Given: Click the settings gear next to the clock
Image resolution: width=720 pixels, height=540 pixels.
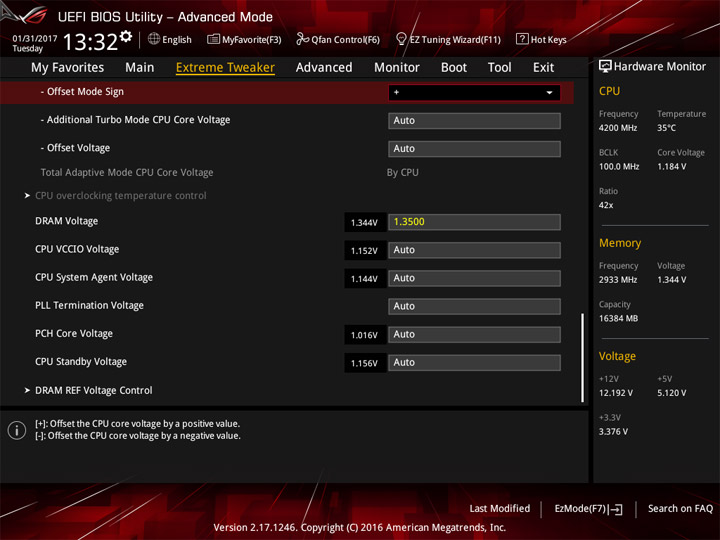Looking at the screenshot, I should pos(126,36).
